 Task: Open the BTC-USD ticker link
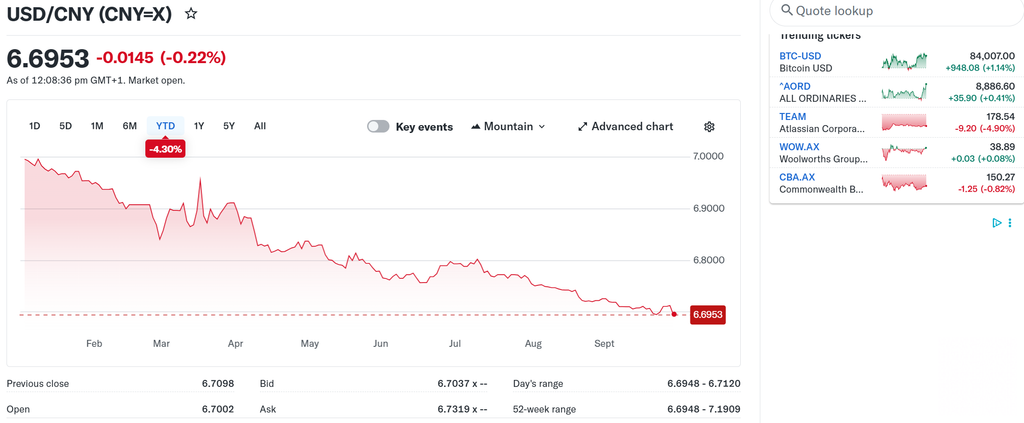[800, 56]
